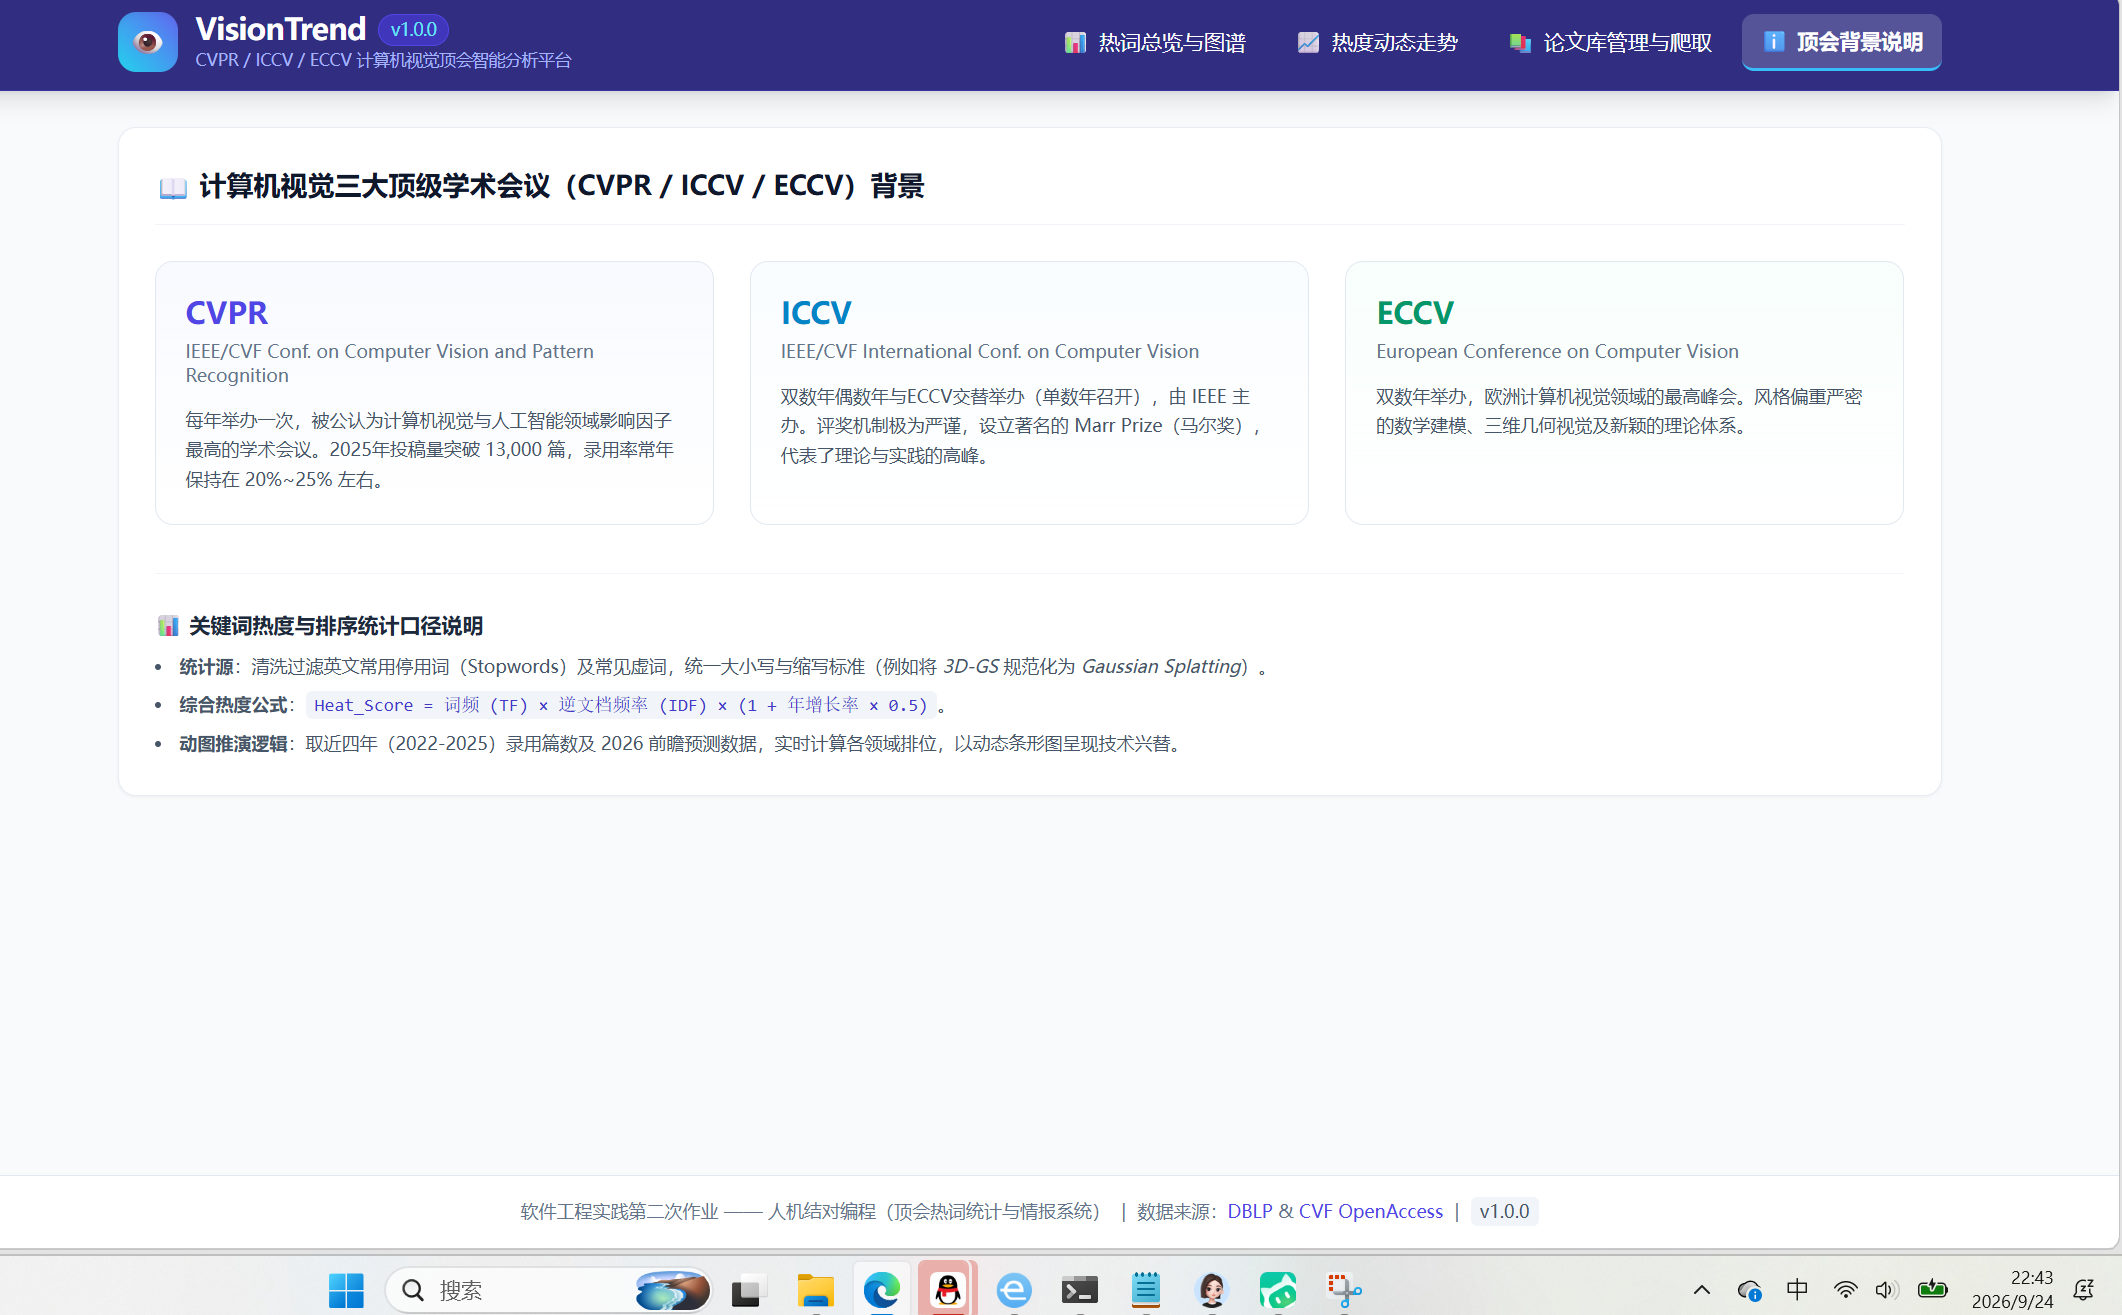Image resolution: width=2122 pixels, height=1315 pixels.
Task: Open the DBLP & CVF OpenAccess link
Action: tap(1335, 1211)
